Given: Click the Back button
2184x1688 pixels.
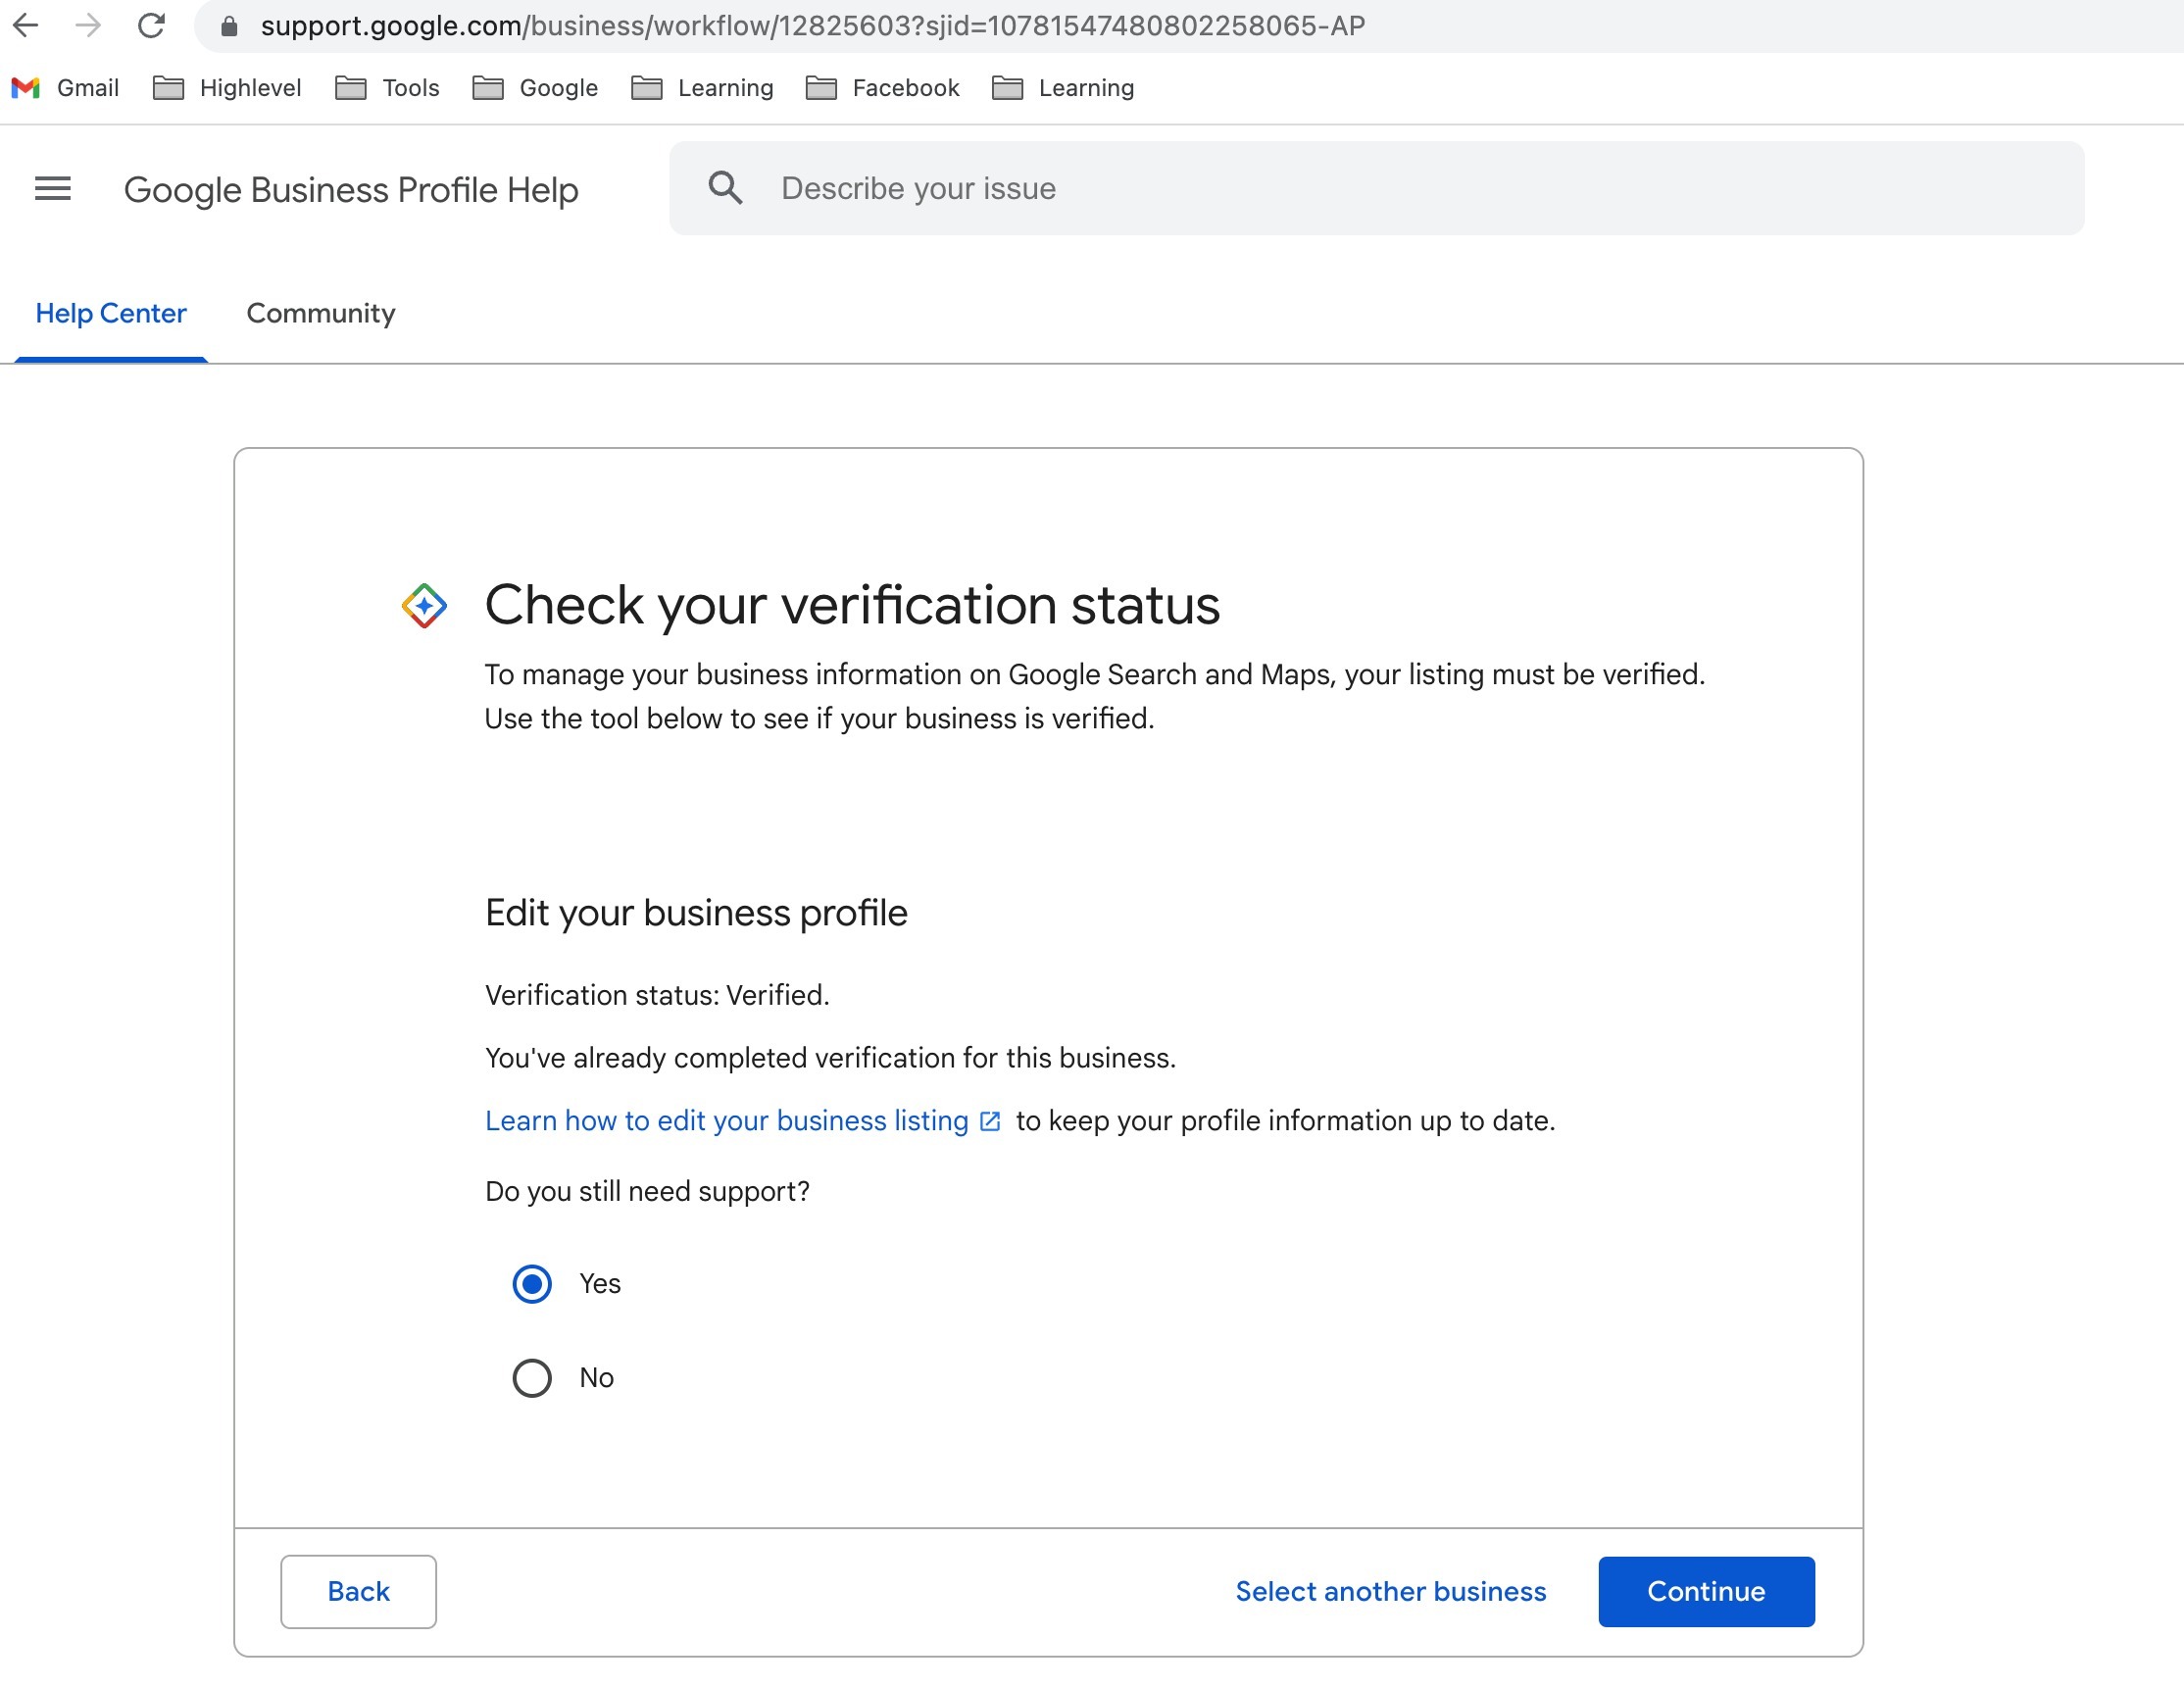Looking at the screenshot, I should 358,1591.
